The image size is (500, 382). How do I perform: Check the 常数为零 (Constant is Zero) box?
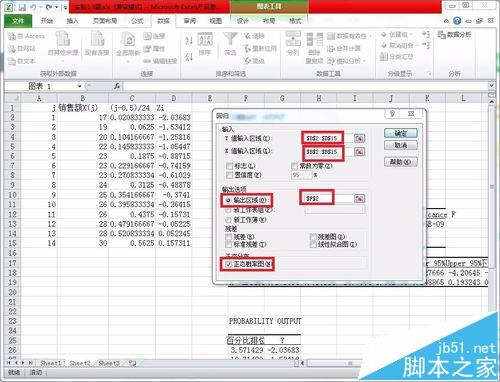coord(294,166)
